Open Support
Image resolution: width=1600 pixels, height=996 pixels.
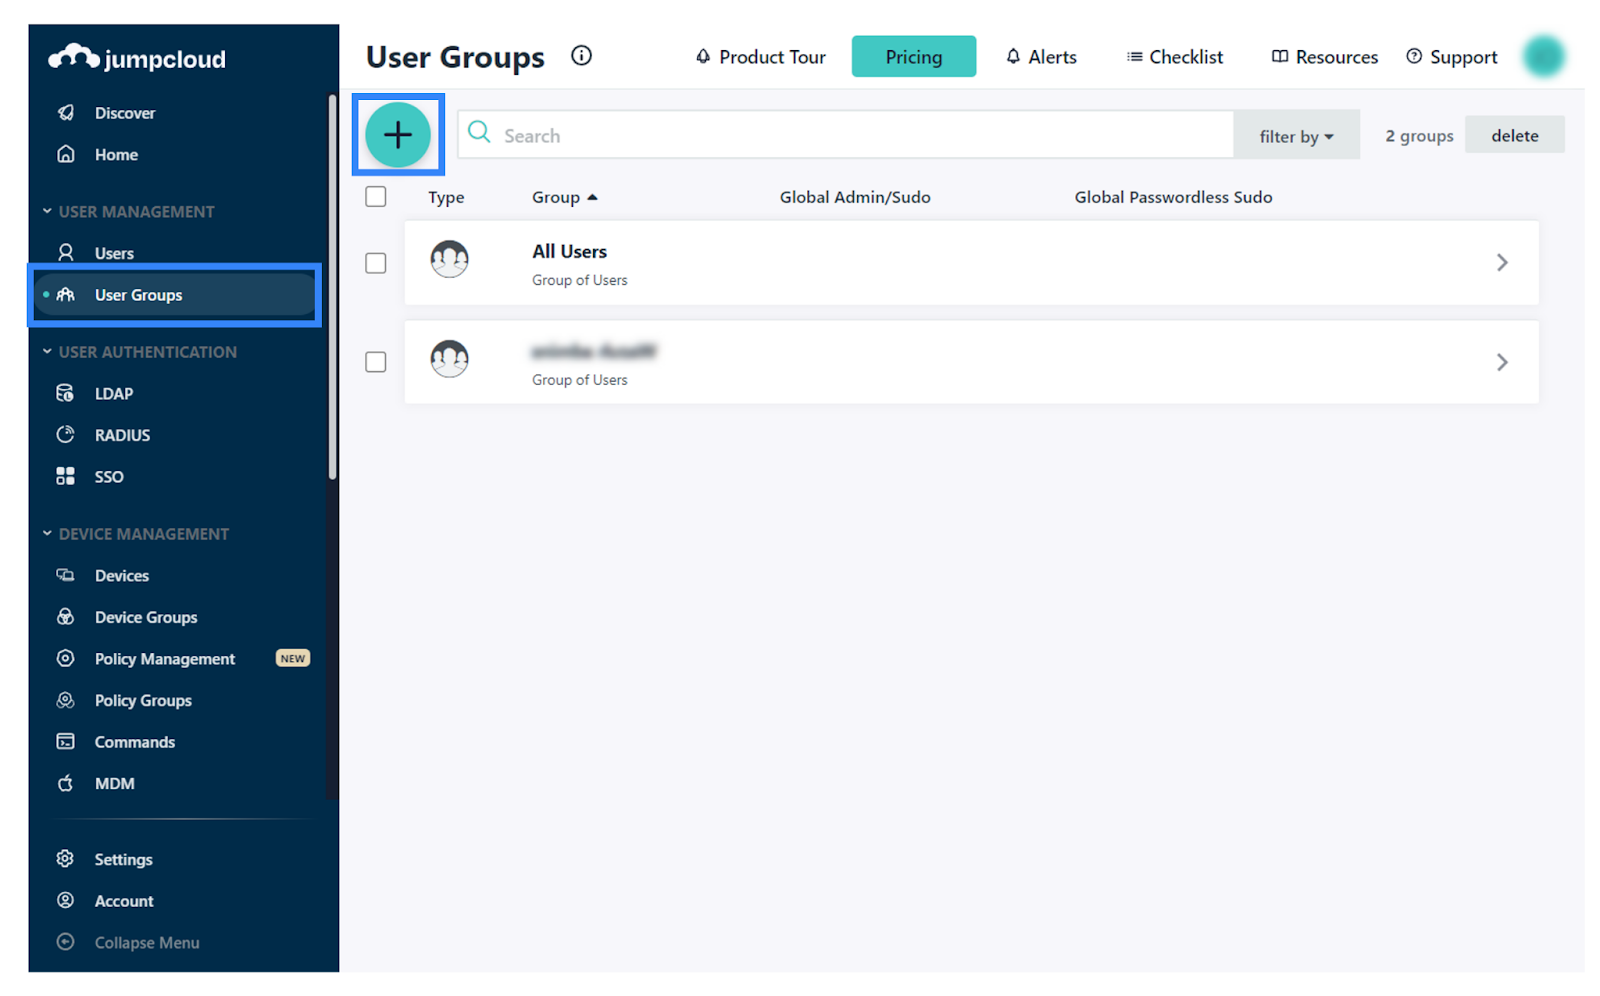1452,57
